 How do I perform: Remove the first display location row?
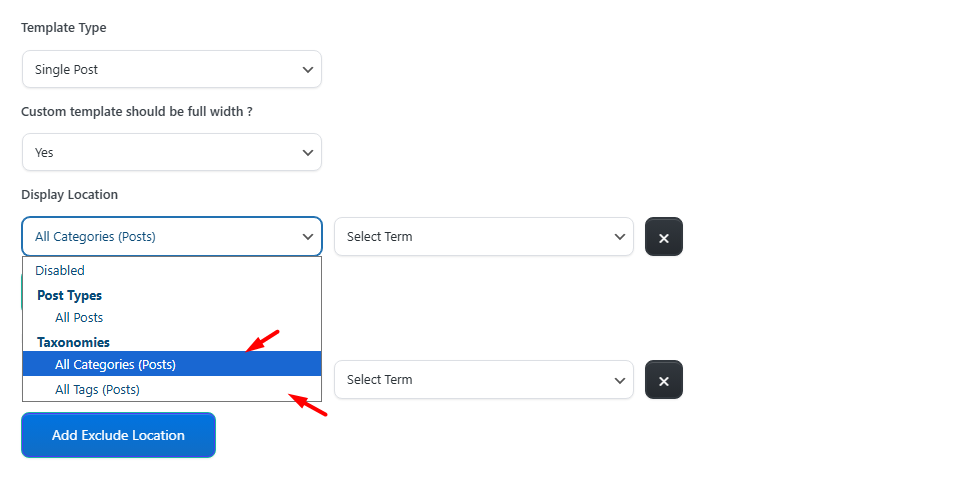point(663,237)
